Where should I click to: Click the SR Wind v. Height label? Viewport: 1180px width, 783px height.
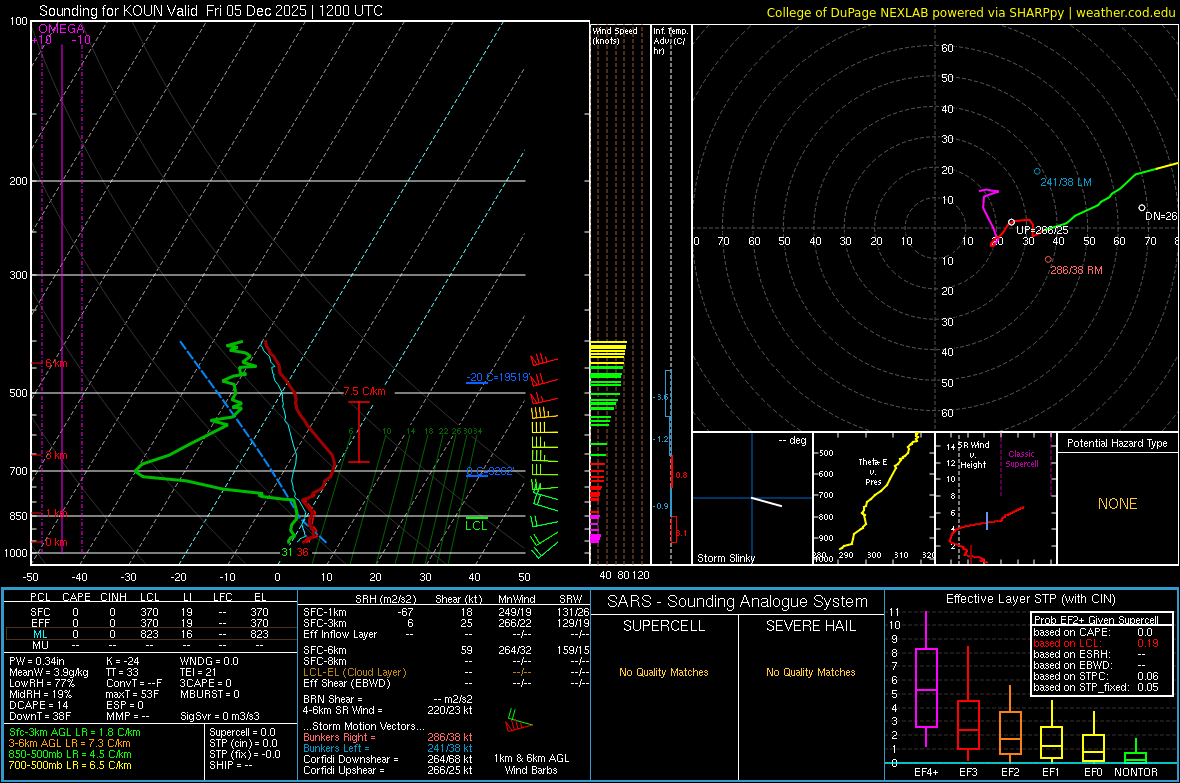tap(973, 455)
